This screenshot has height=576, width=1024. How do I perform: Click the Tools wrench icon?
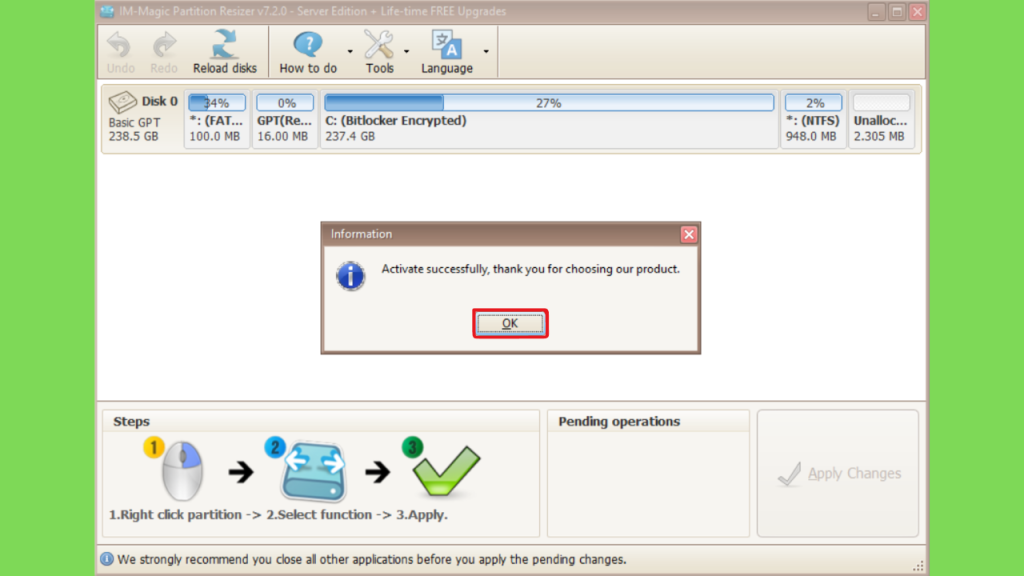point(379,44)
